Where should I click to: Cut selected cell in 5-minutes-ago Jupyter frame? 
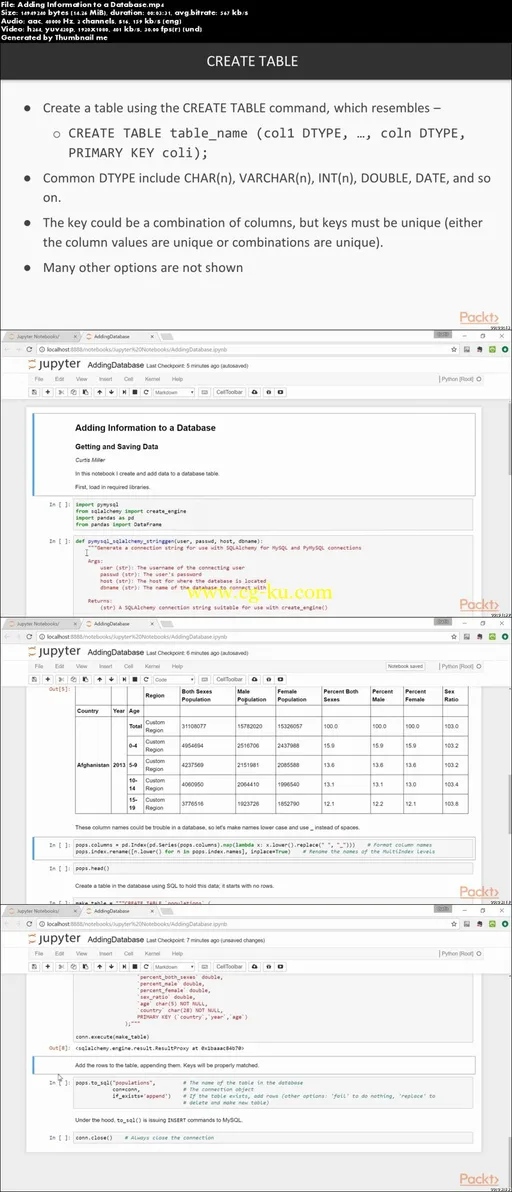pyautogui.click(x=62, y=392)
